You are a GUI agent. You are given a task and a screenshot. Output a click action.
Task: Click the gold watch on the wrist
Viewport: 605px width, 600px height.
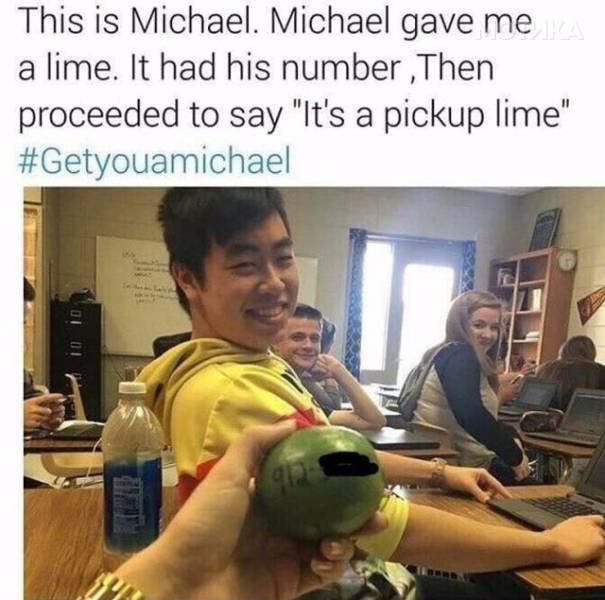[112, 588]
